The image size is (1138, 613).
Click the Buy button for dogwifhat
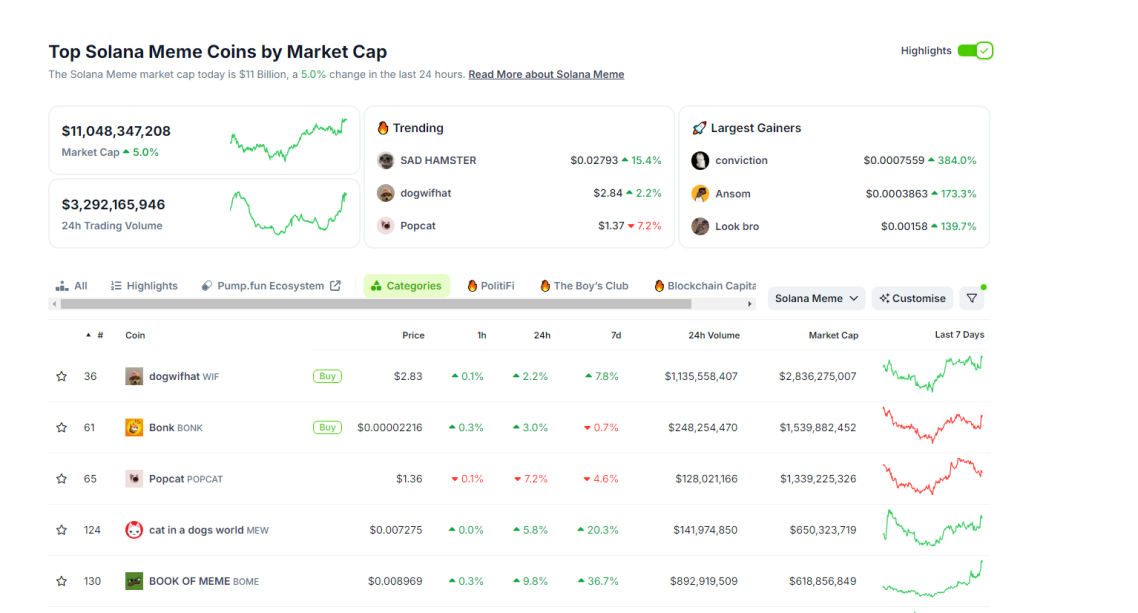327,376
